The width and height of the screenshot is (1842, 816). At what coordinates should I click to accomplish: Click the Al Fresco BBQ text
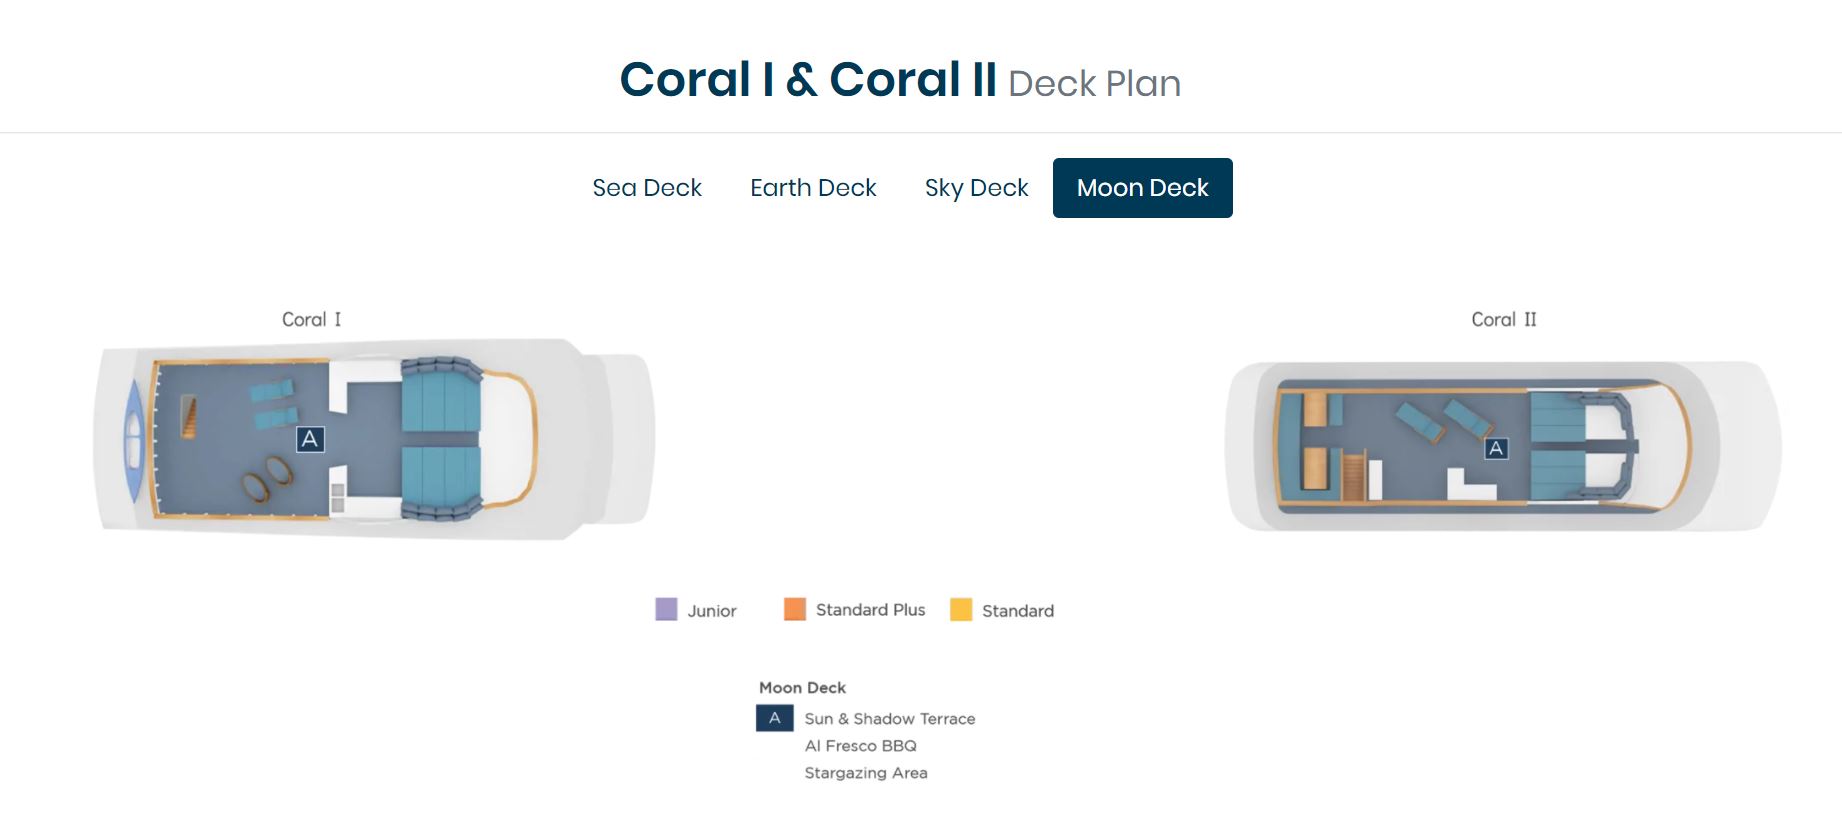(861, 746)
